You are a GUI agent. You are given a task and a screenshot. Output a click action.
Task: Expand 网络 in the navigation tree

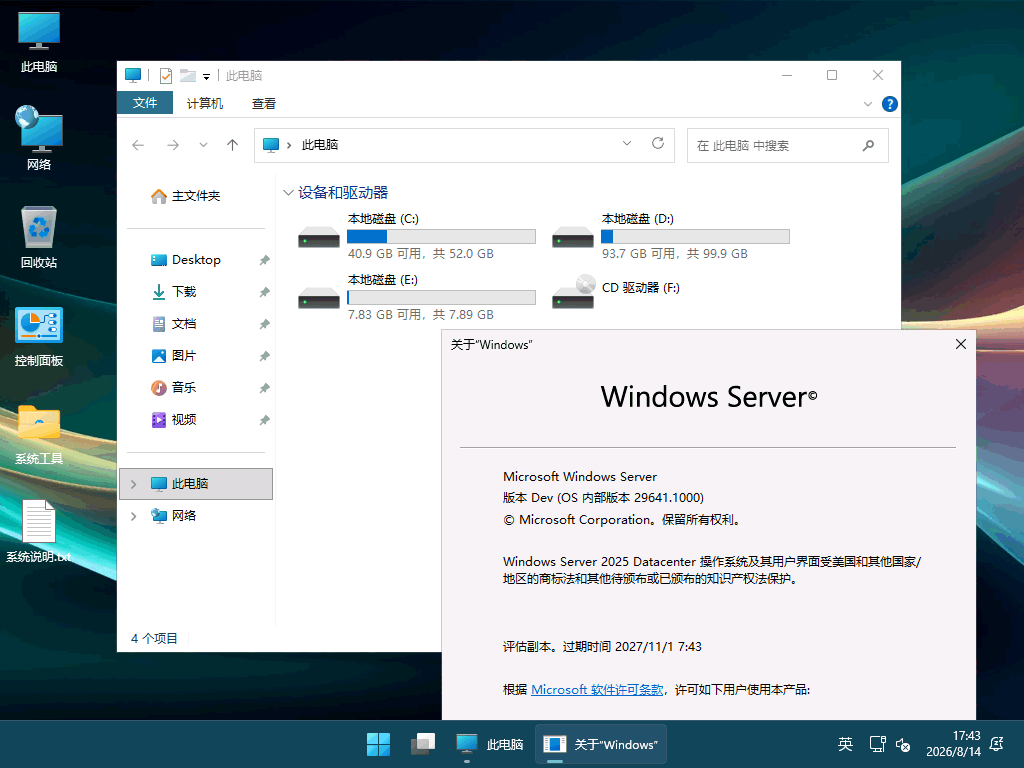(x=133, y=516)
